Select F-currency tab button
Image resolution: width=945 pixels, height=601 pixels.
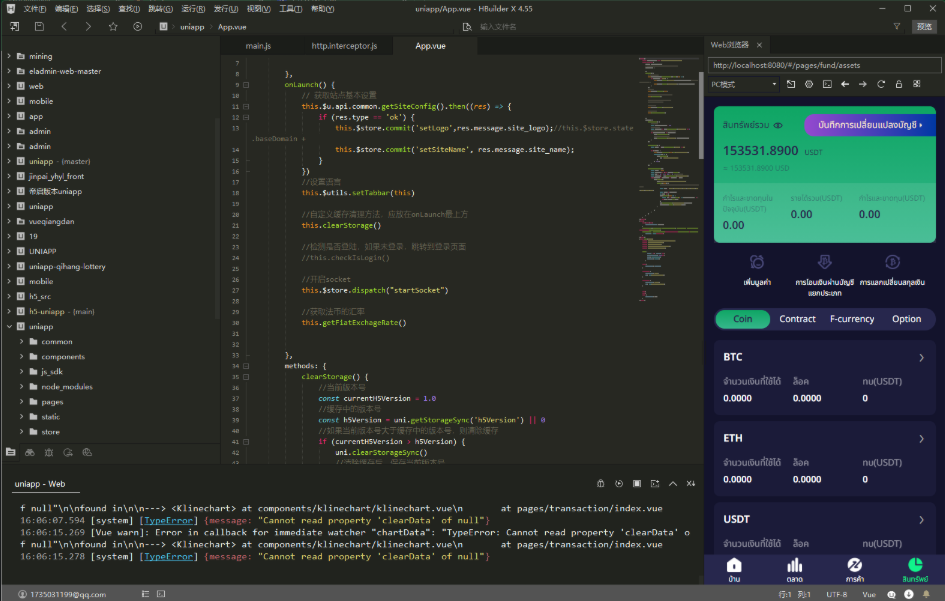pyautogui.click(x=852, y=319)
